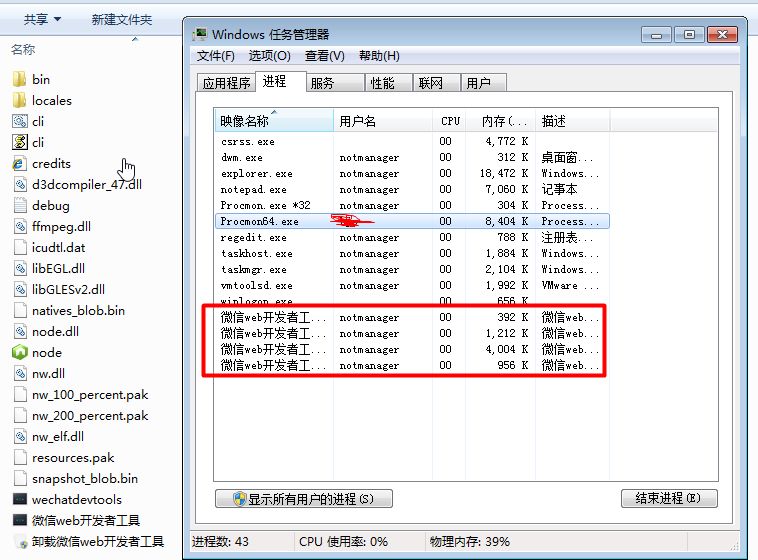Click the 结束进程 button
The height and width of the screenshot is (560, 758).
click(669, 499)
